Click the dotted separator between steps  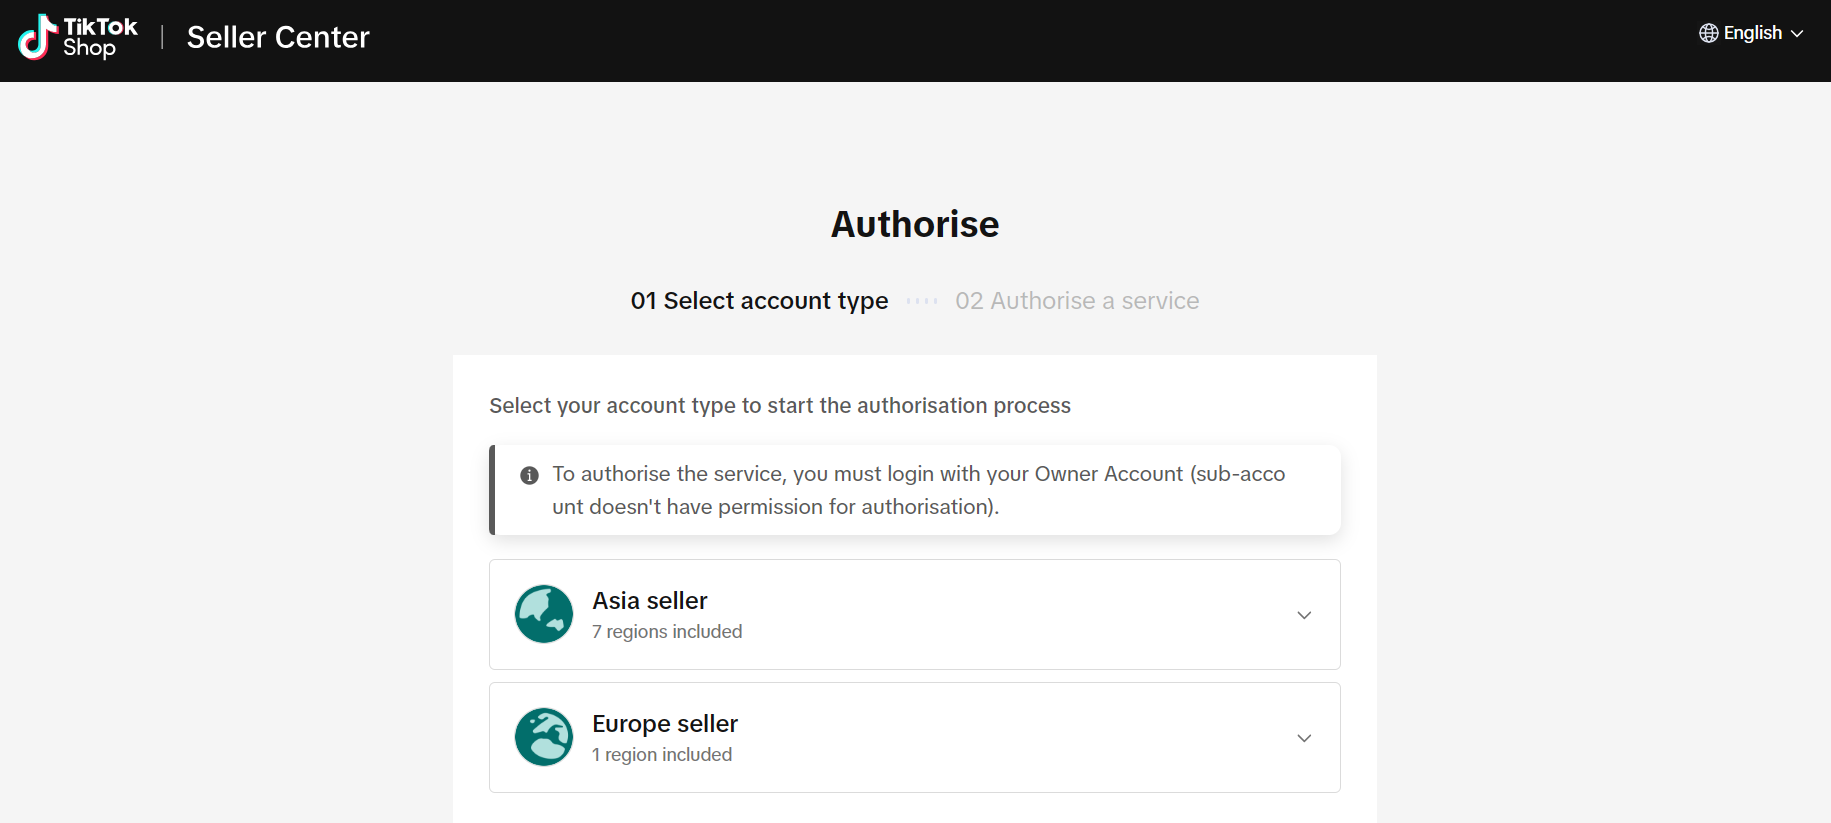click(922, 301)
